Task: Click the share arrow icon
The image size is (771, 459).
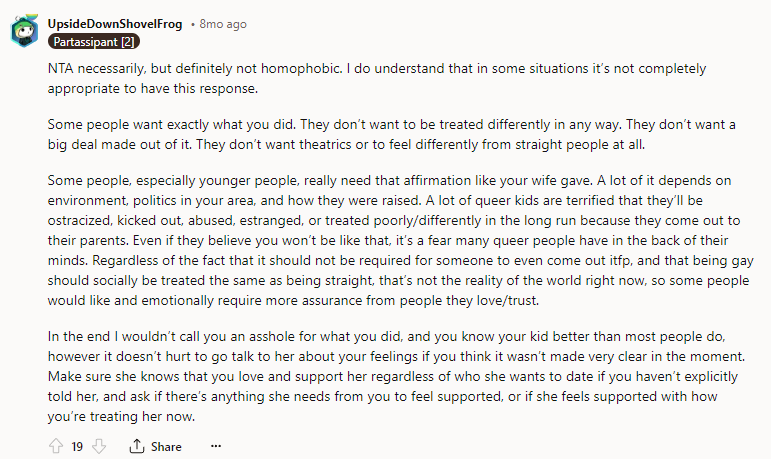Action: tap(137, 446)
